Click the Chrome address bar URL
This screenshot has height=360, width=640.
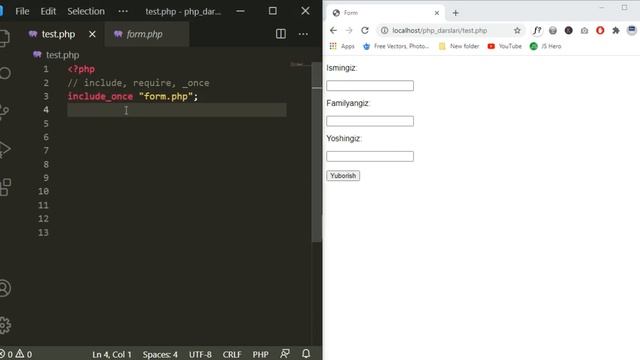[x=440, y=31]
